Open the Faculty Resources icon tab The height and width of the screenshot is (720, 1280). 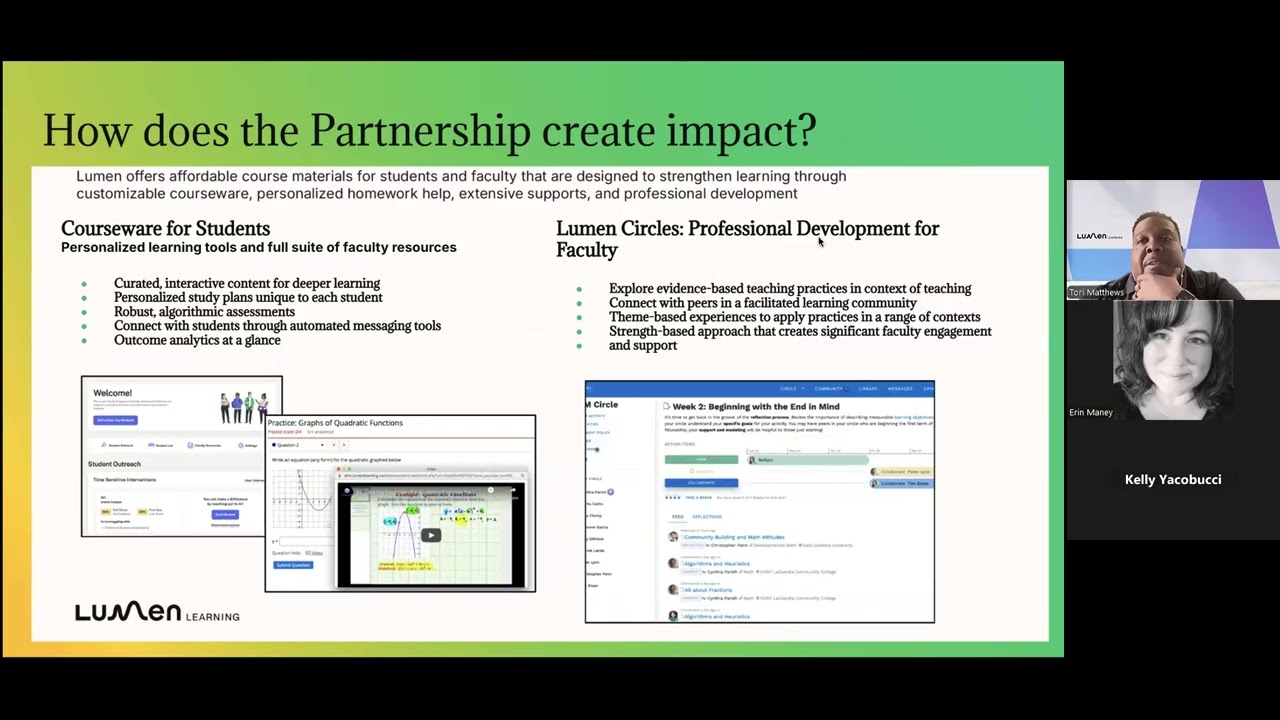coord(204,445)
